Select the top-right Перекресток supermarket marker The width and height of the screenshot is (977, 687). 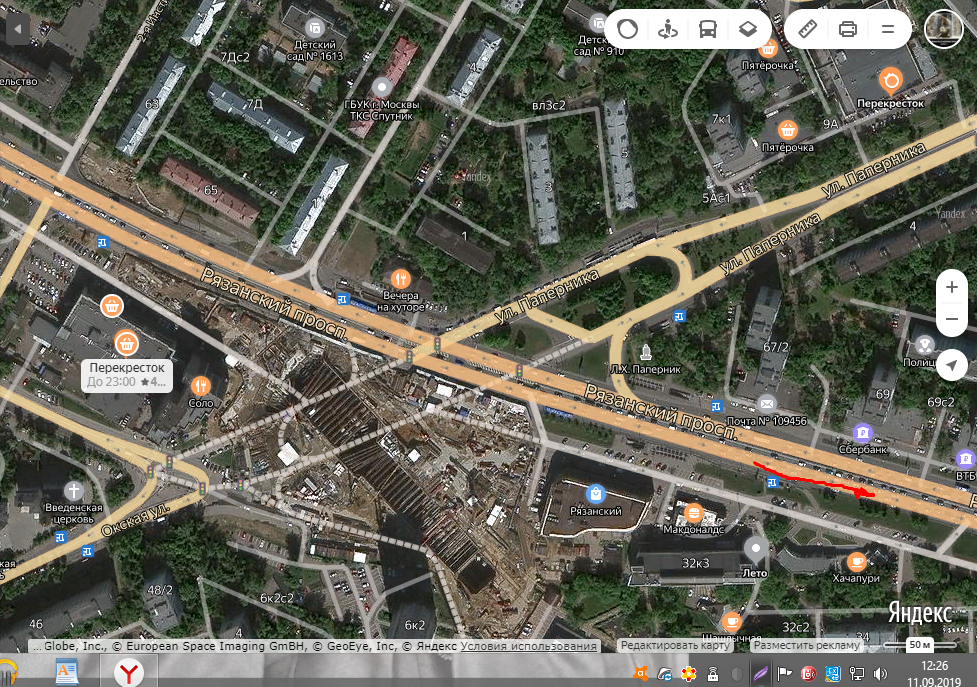point(891,81)
